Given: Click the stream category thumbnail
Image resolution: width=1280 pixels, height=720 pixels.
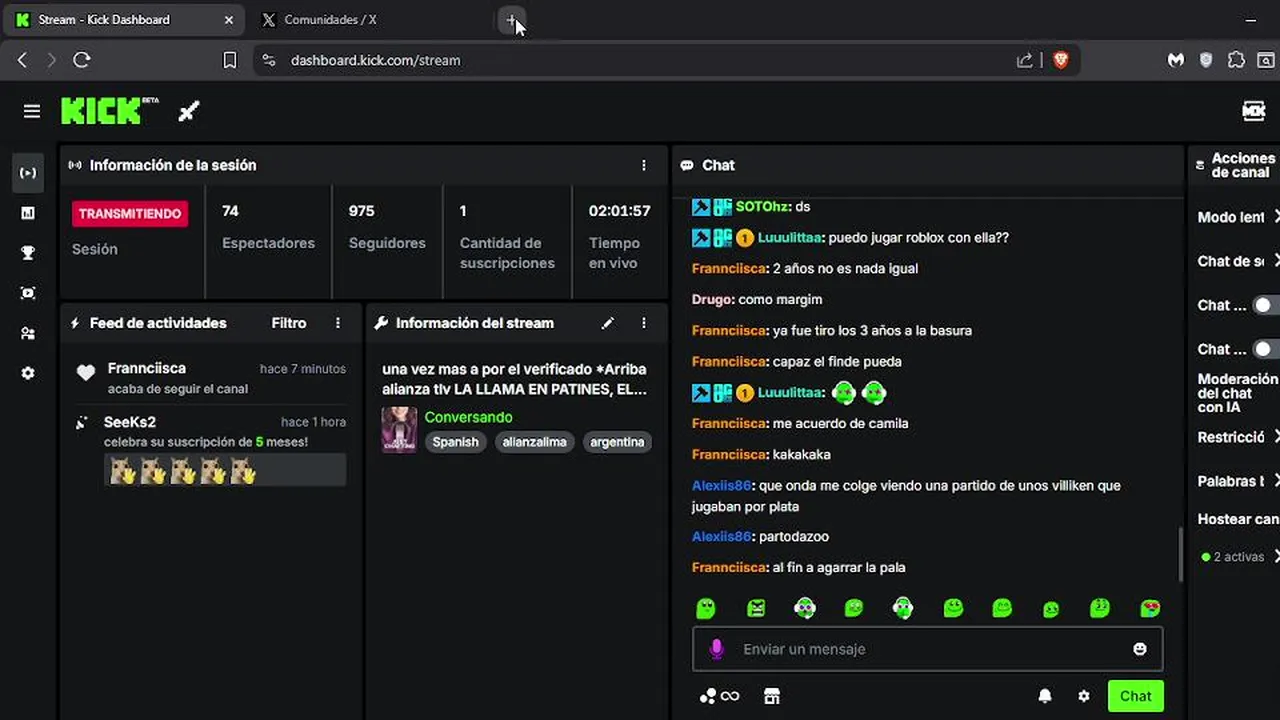Looking at the screenshot, I should point(399,430).
